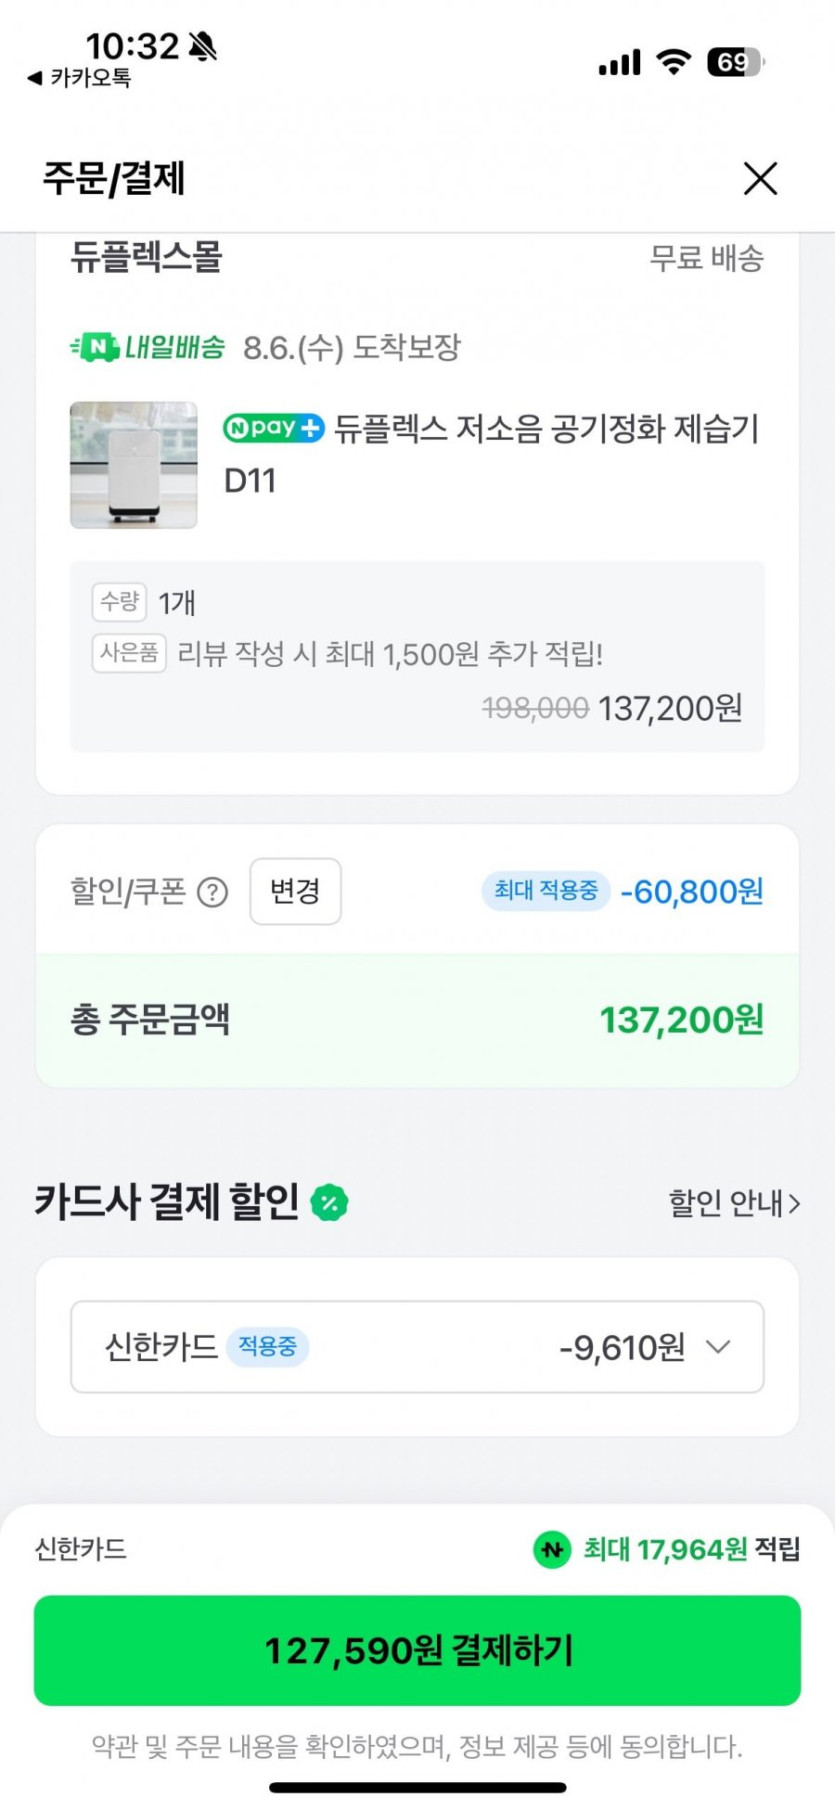
Task: Tap the silent bell icon in status bar
Action: pyautogui.click(x=203, y=46)
